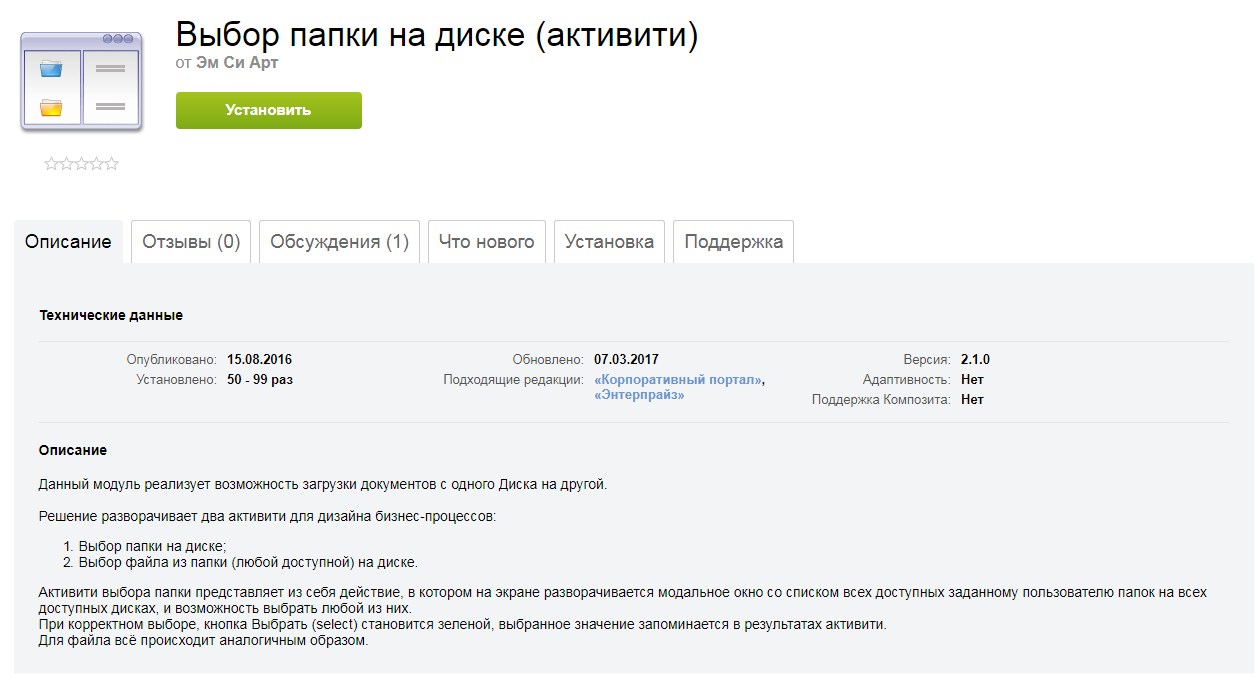Set a rating on the star widget
The width and height of the screenshot is (1258, 677).
pyautogui.click(x=84, y=162)
